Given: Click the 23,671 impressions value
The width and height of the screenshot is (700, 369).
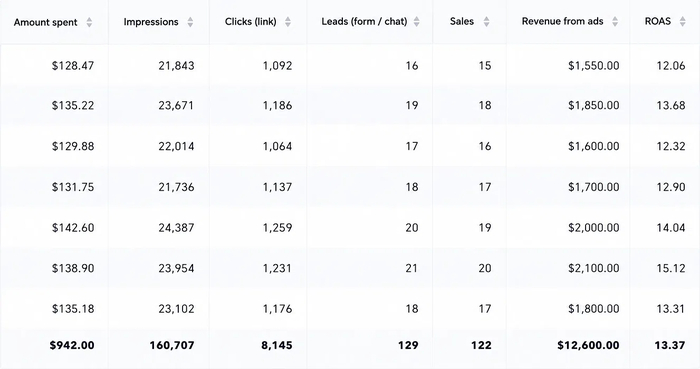Looking at the screenshot, I should click(x=176, y=106).
